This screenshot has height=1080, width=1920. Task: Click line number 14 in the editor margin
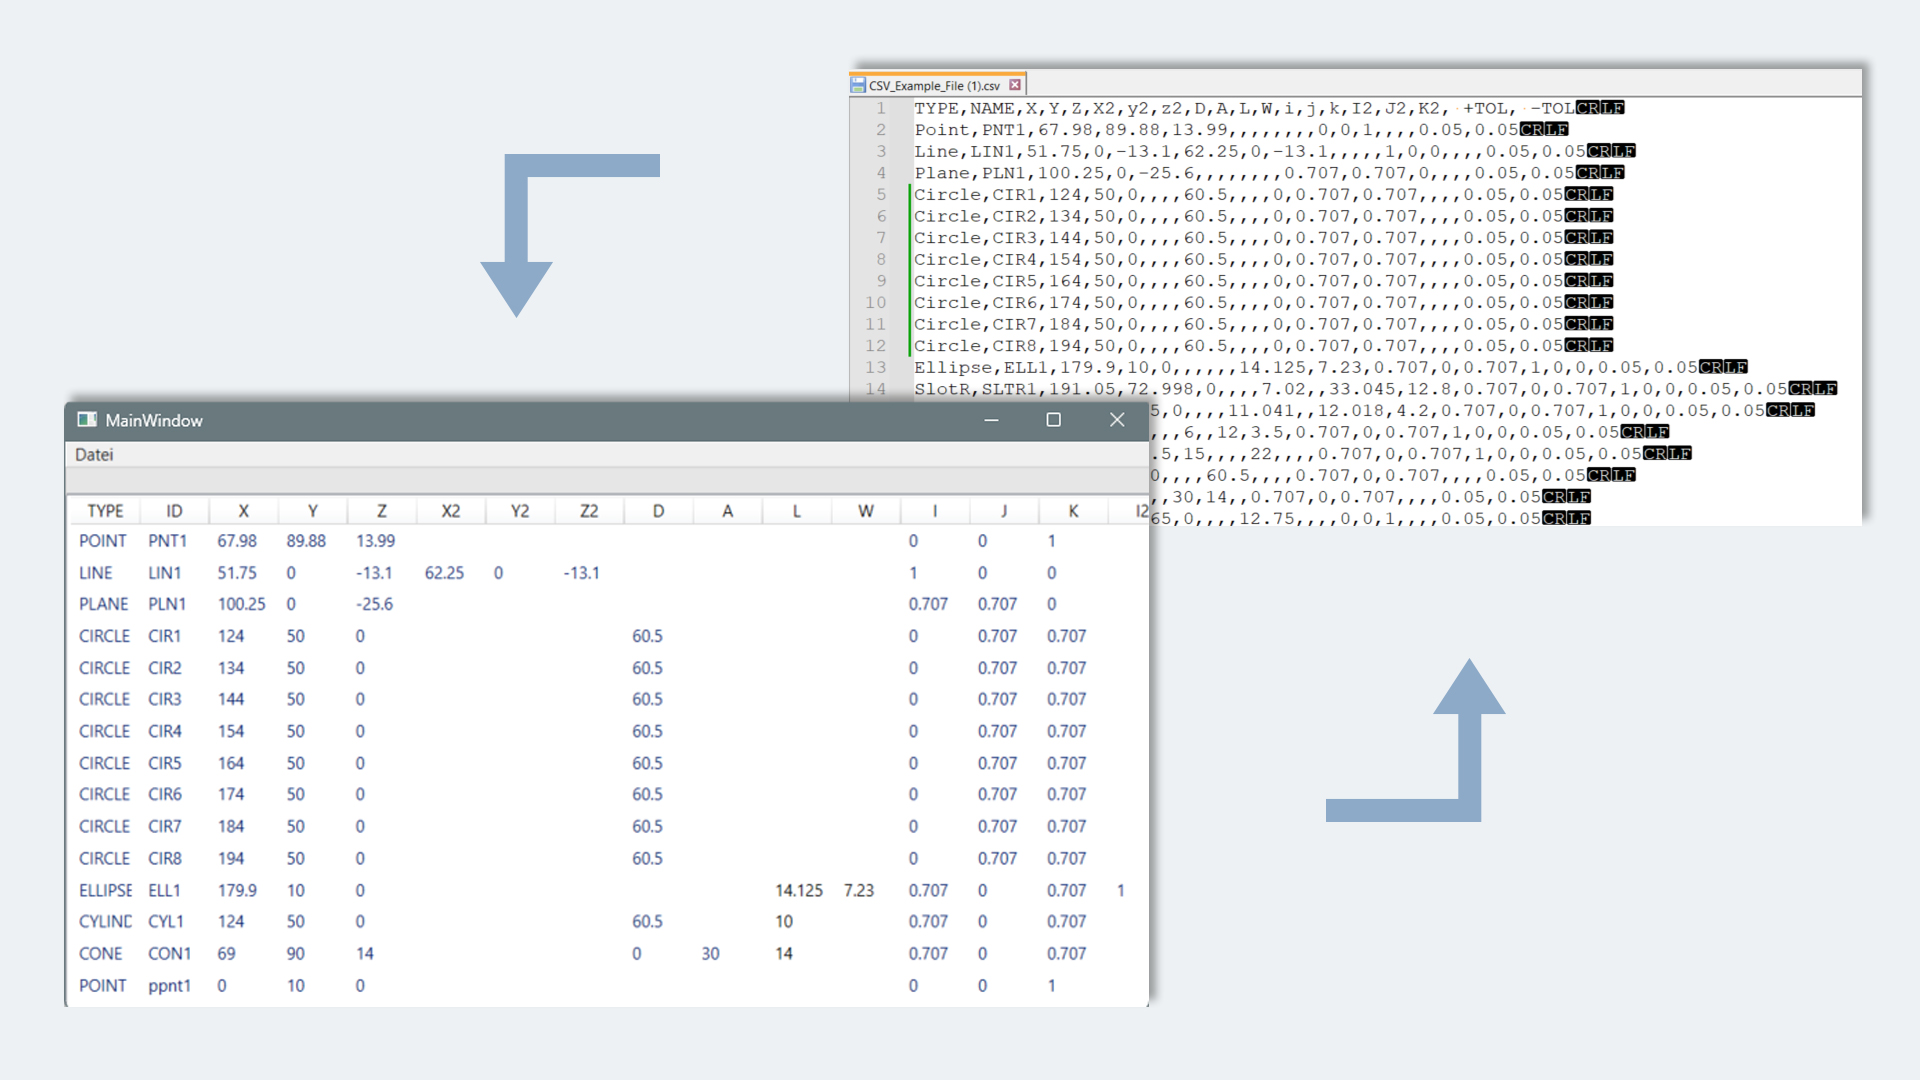(x=878, y=389)
